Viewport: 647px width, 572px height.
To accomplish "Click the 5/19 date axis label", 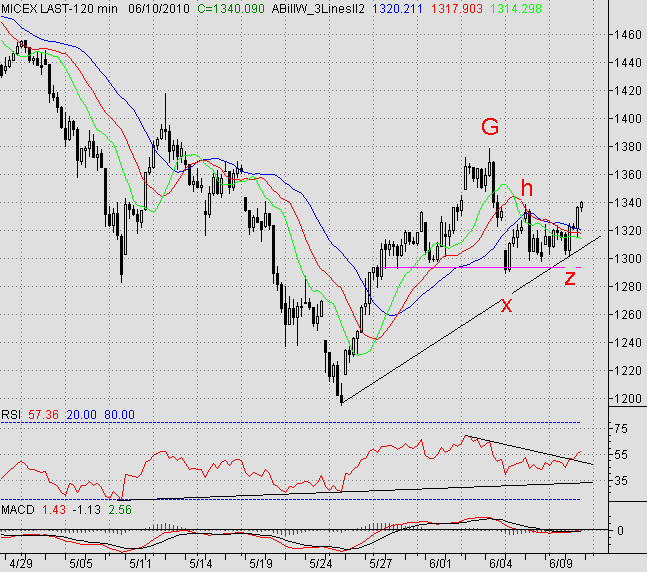I will 261,563.
